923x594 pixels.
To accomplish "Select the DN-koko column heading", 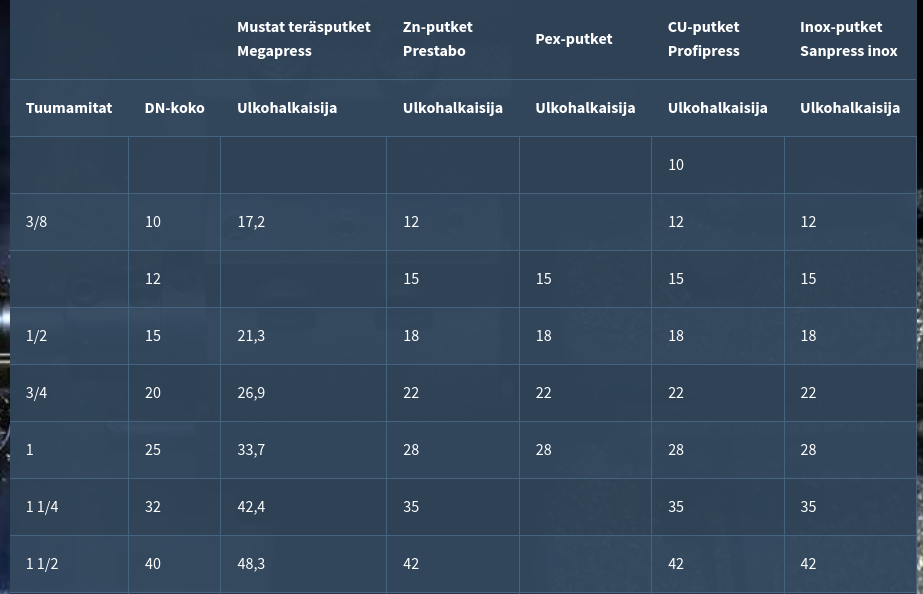I will pyautogui.click(x=174, y=108).
